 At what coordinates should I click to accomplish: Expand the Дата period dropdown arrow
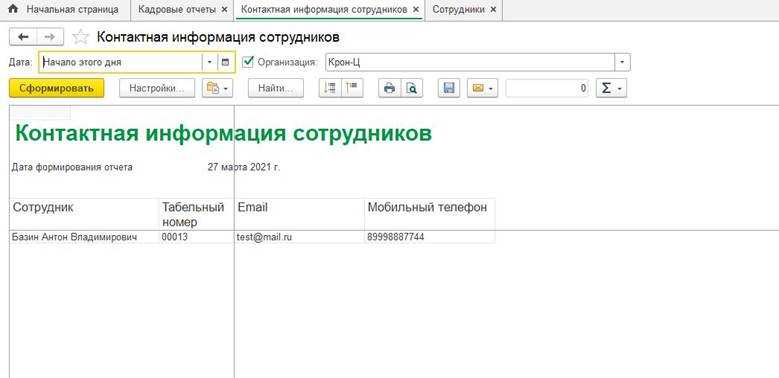pyautogui.click(x=210, y=63)
